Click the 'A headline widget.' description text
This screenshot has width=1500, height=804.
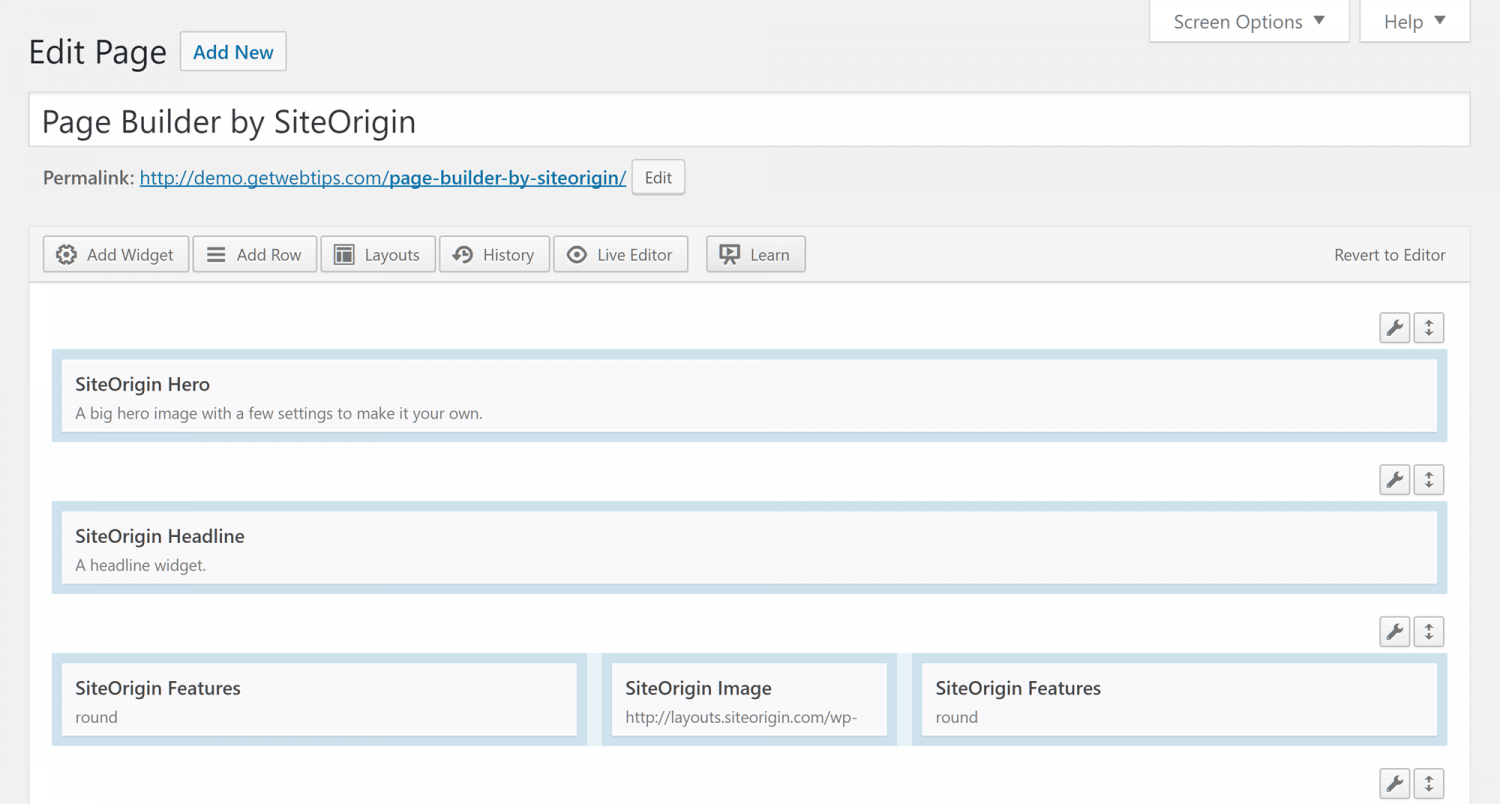[x=141, y=565]
